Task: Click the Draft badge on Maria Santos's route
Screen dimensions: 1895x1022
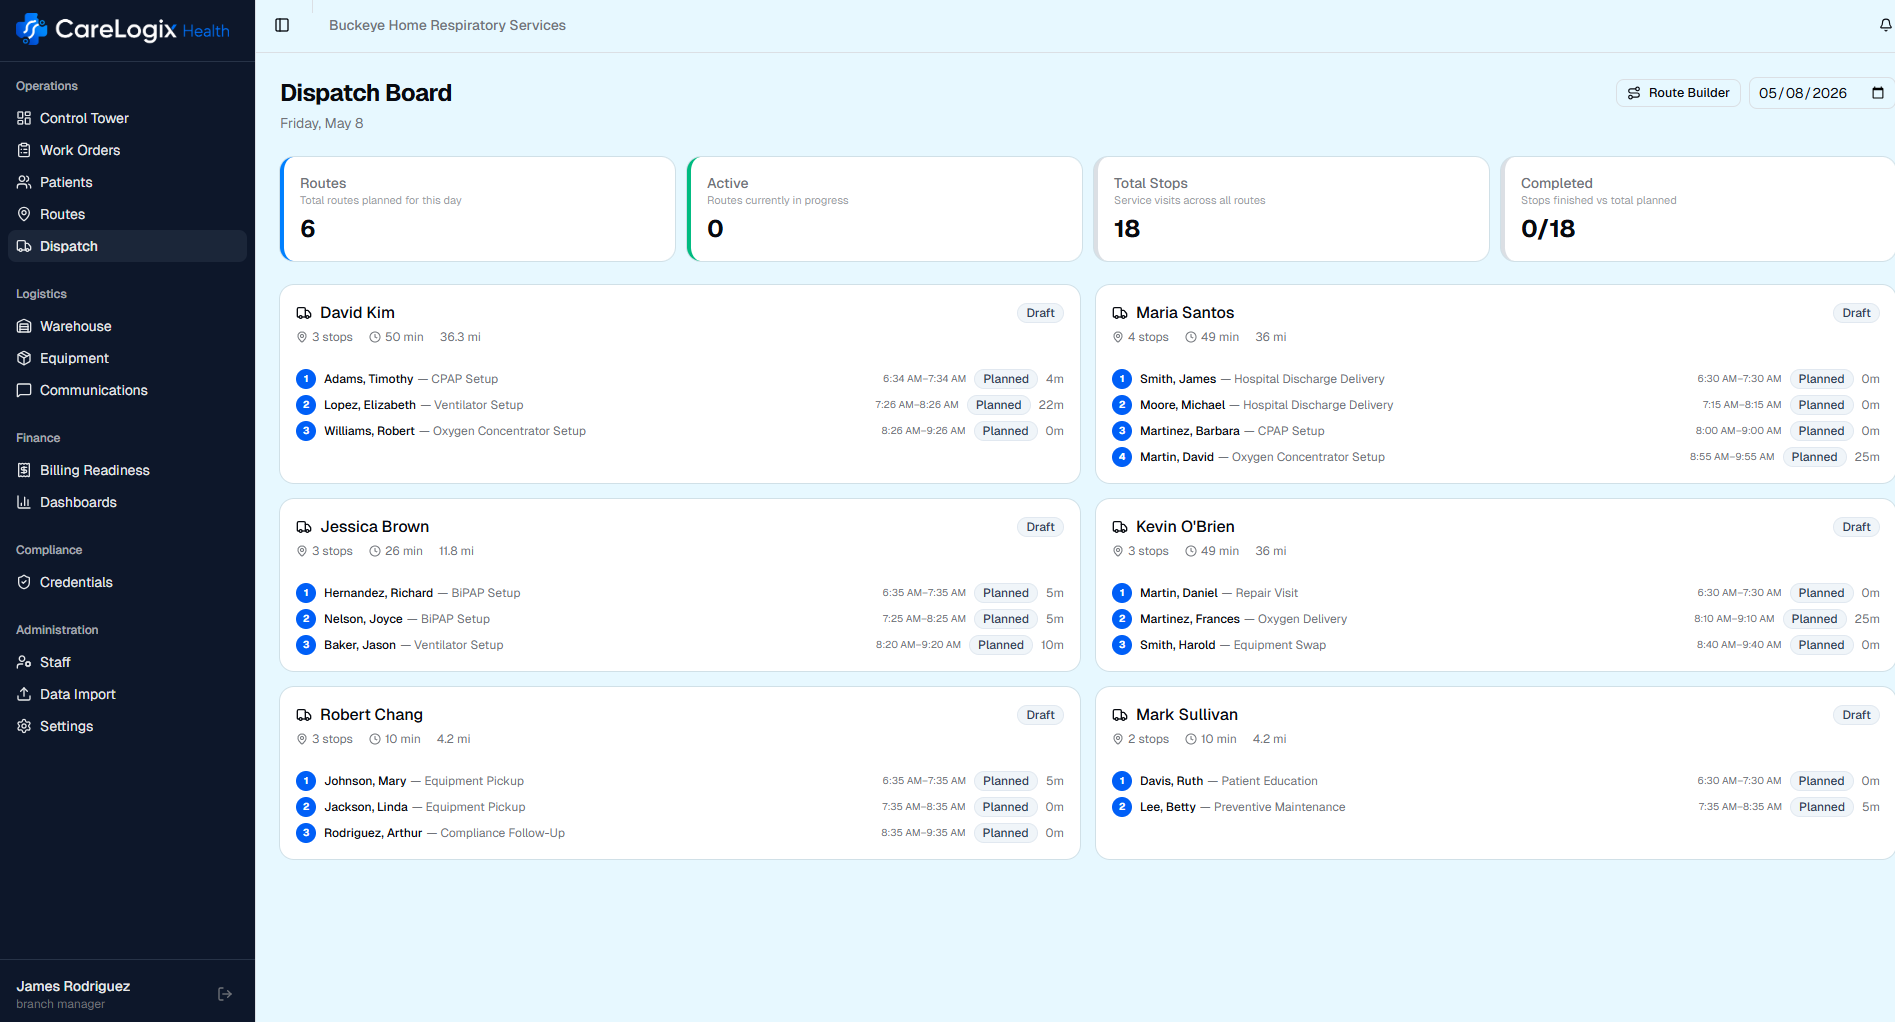Action: (x=1856, y=313)
